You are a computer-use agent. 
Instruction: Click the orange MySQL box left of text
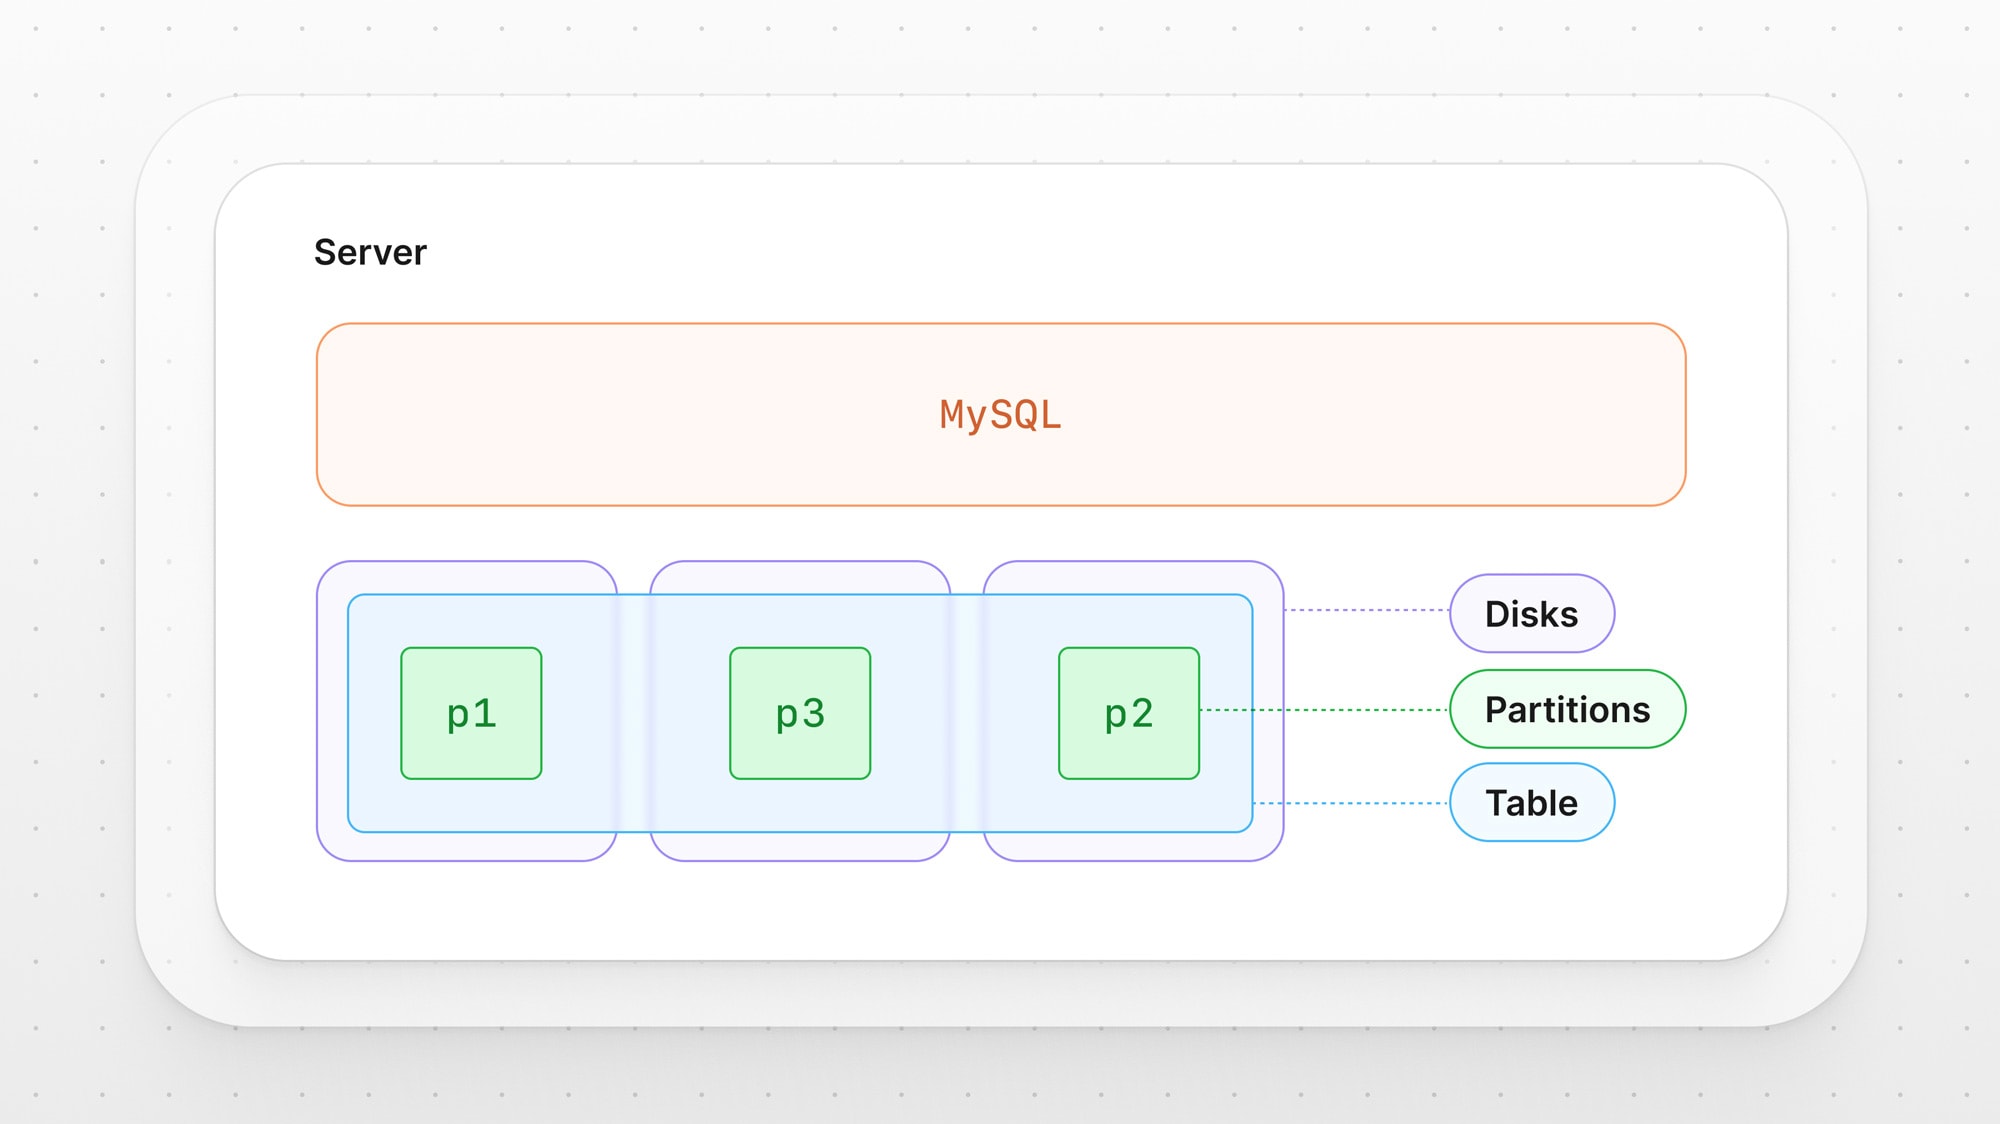click(x=600, y=414)
